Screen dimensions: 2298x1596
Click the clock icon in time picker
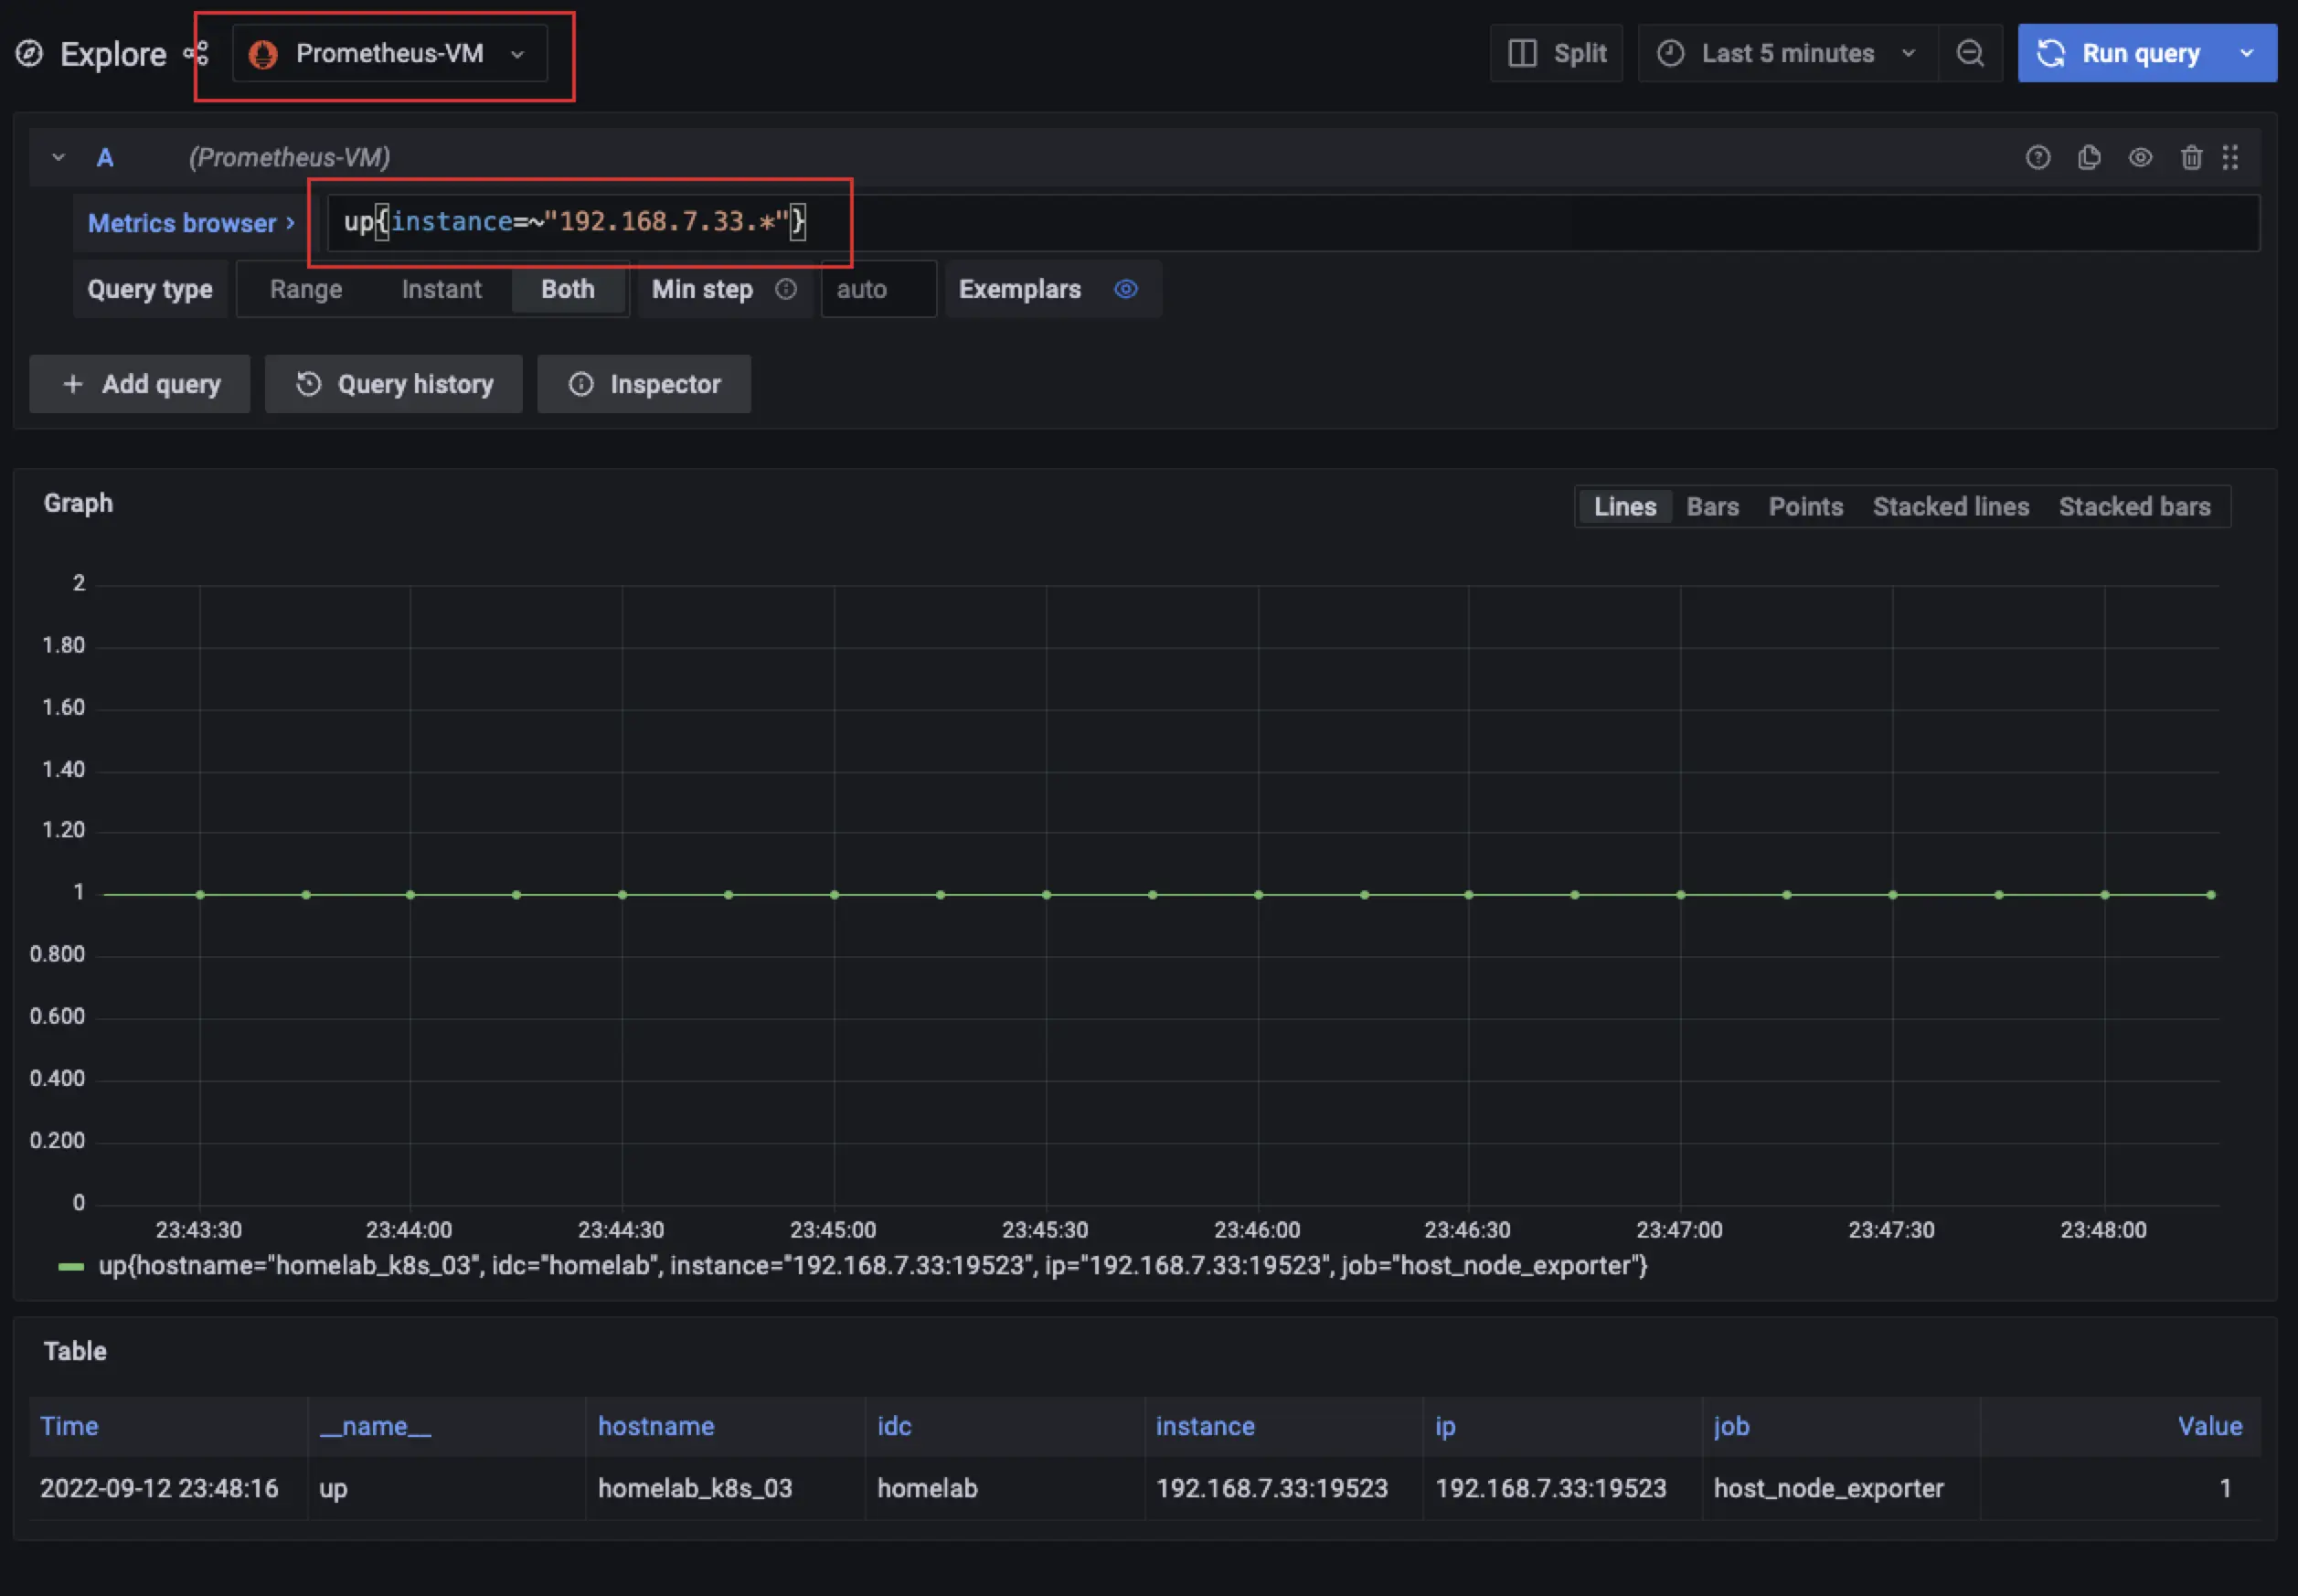(x=1670, y=53)
